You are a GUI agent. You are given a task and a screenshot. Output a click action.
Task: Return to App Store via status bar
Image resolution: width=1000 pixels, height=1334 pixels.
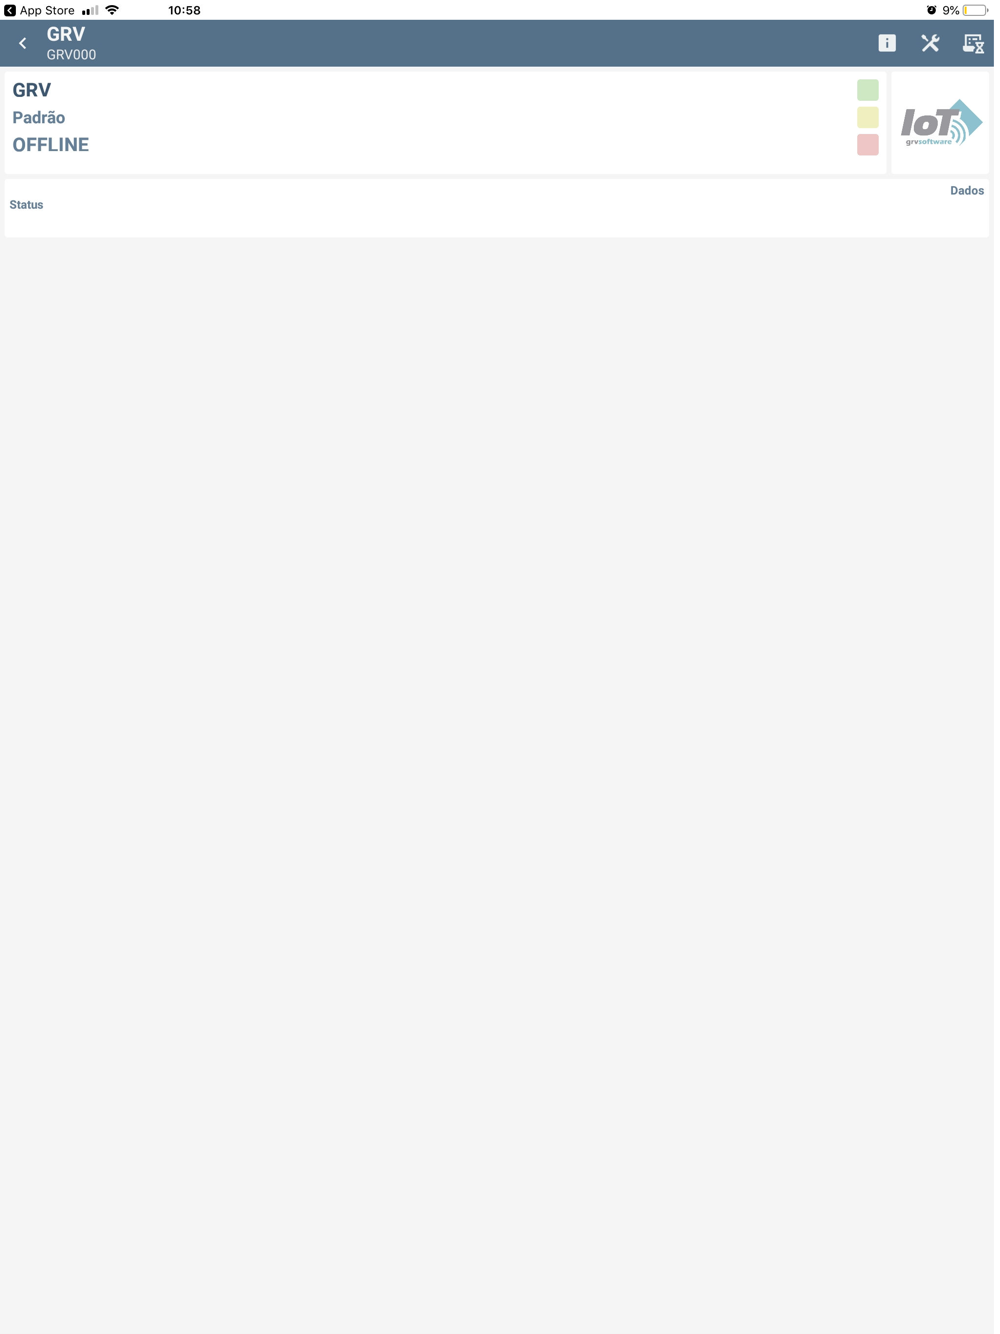click(40, 10)
